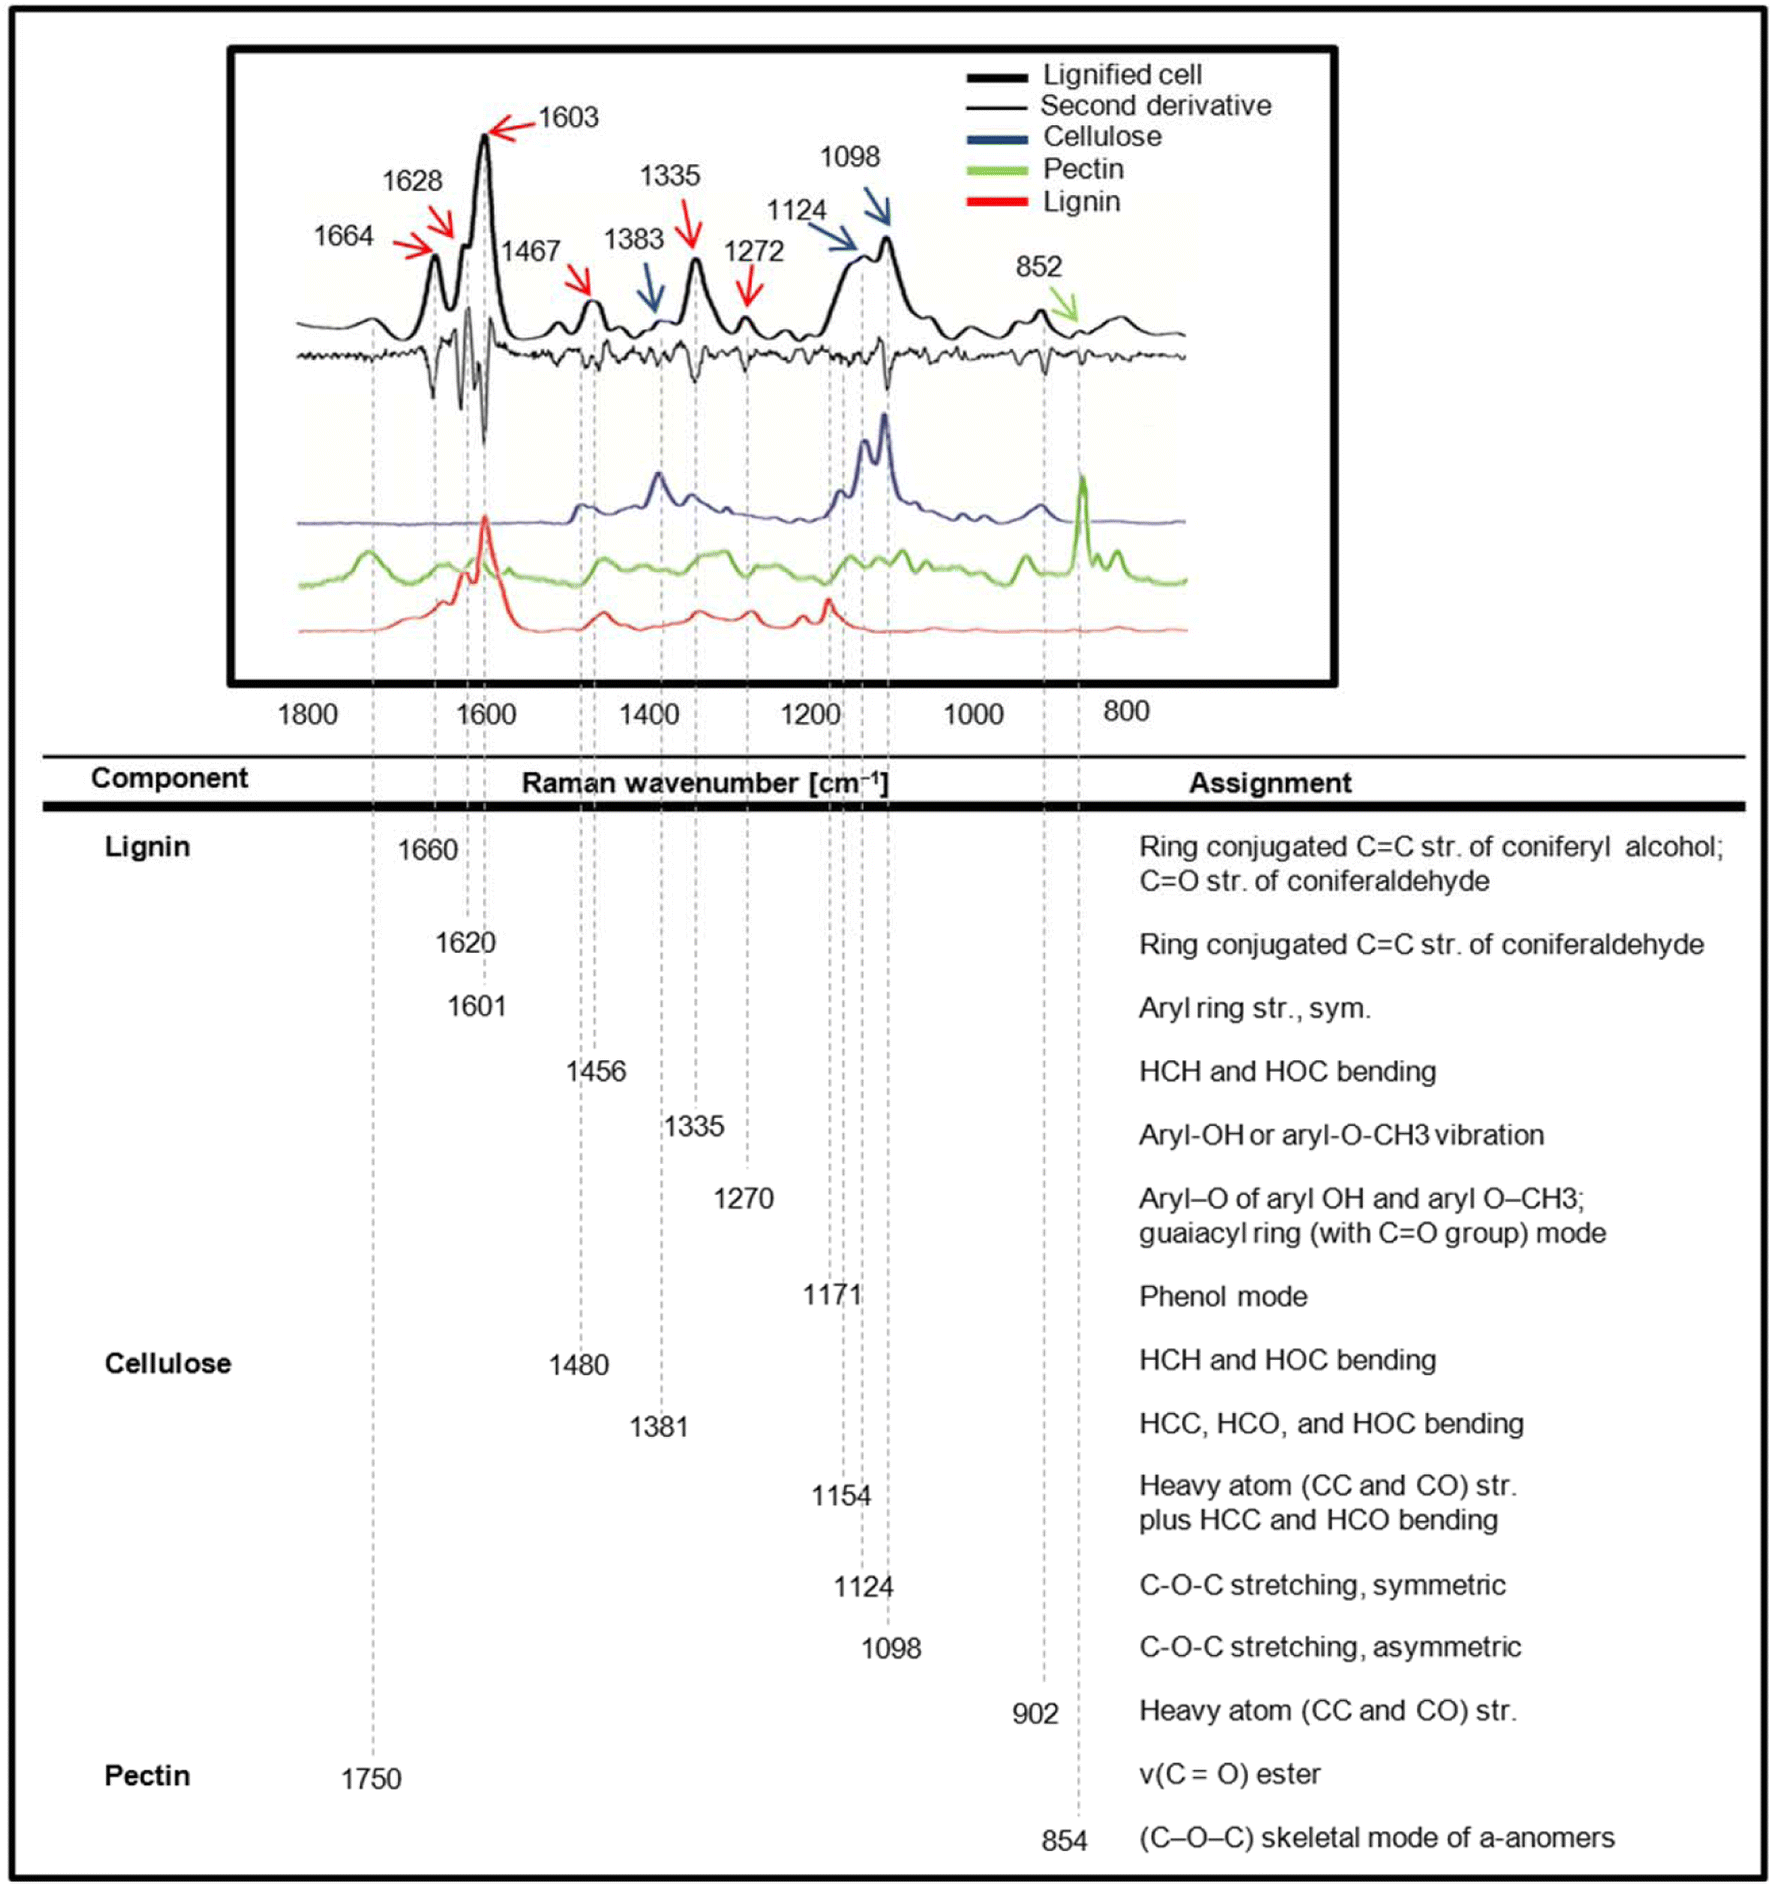Click the 'Lignified cell' legend entry
Screen dimensions: 1772x1886
tap(1122, 75)
